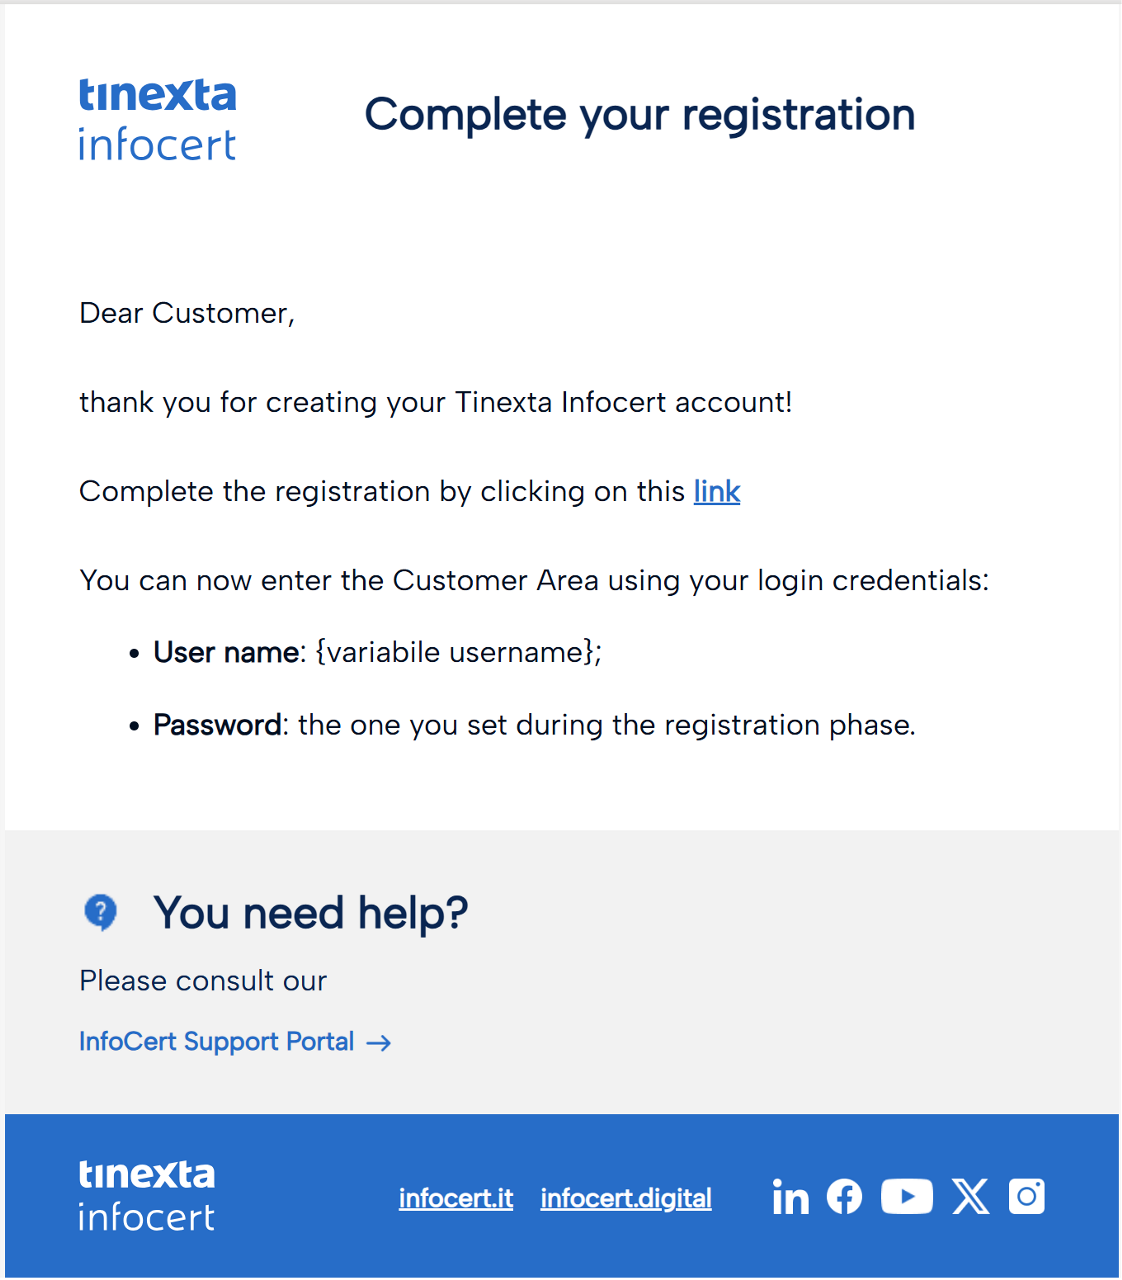
Task: Visit the infocert.it footer link
Action: pos(456,1198)
